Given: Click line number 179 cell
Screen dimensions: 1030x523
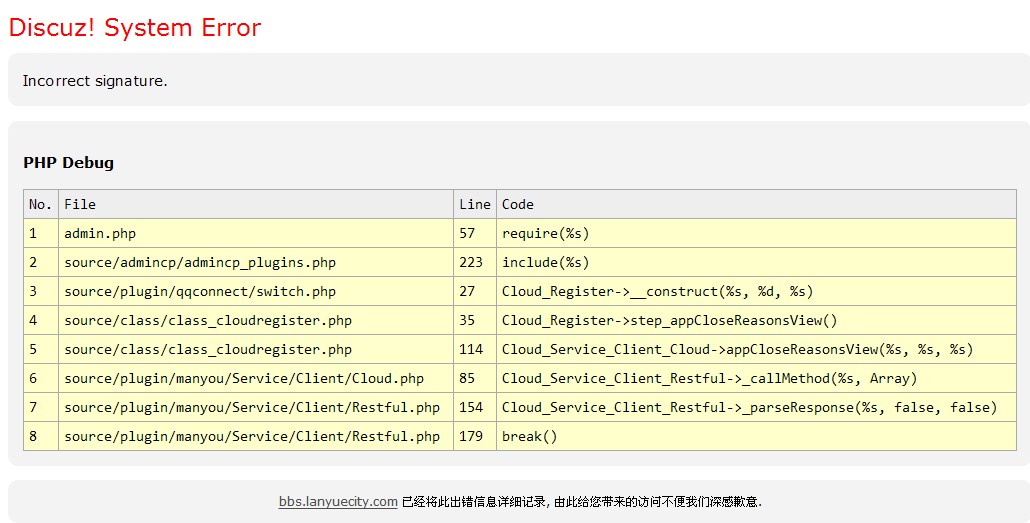Looking at the screenshot, I should 471,436.
